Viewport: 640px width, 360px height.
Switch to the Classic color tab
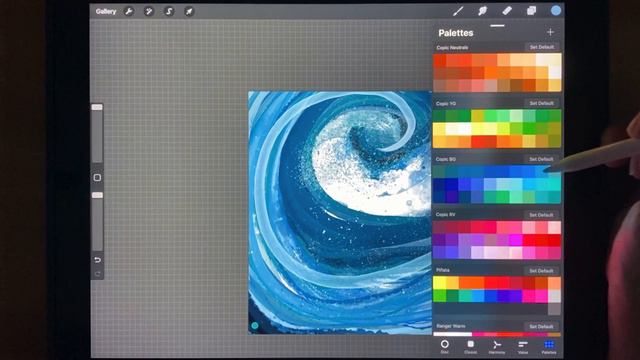pos(470,346)
